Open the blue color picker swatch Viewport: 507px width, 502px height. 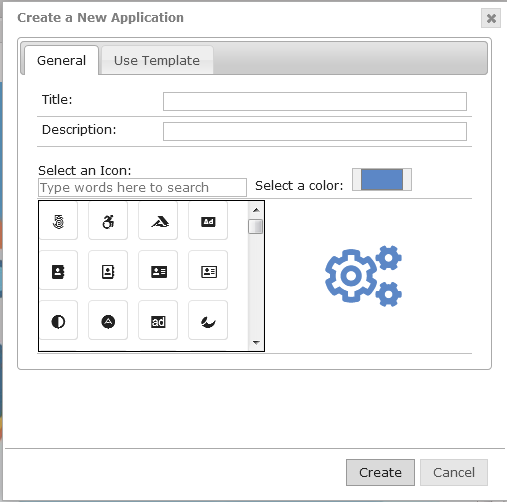[382, 180]
